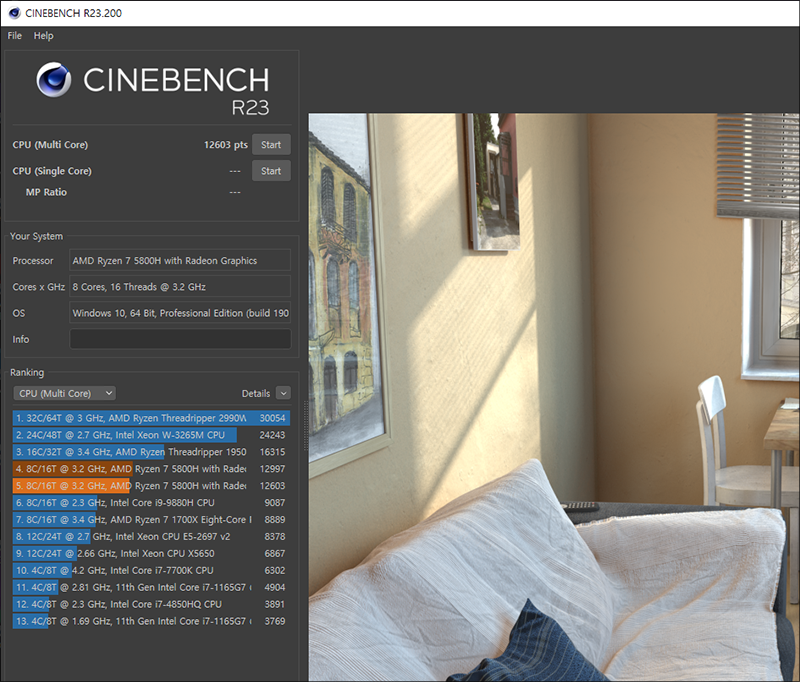Click the panel splitter handle beside ranking
This screenshot has height=682, width=800.
click(305, 426)
